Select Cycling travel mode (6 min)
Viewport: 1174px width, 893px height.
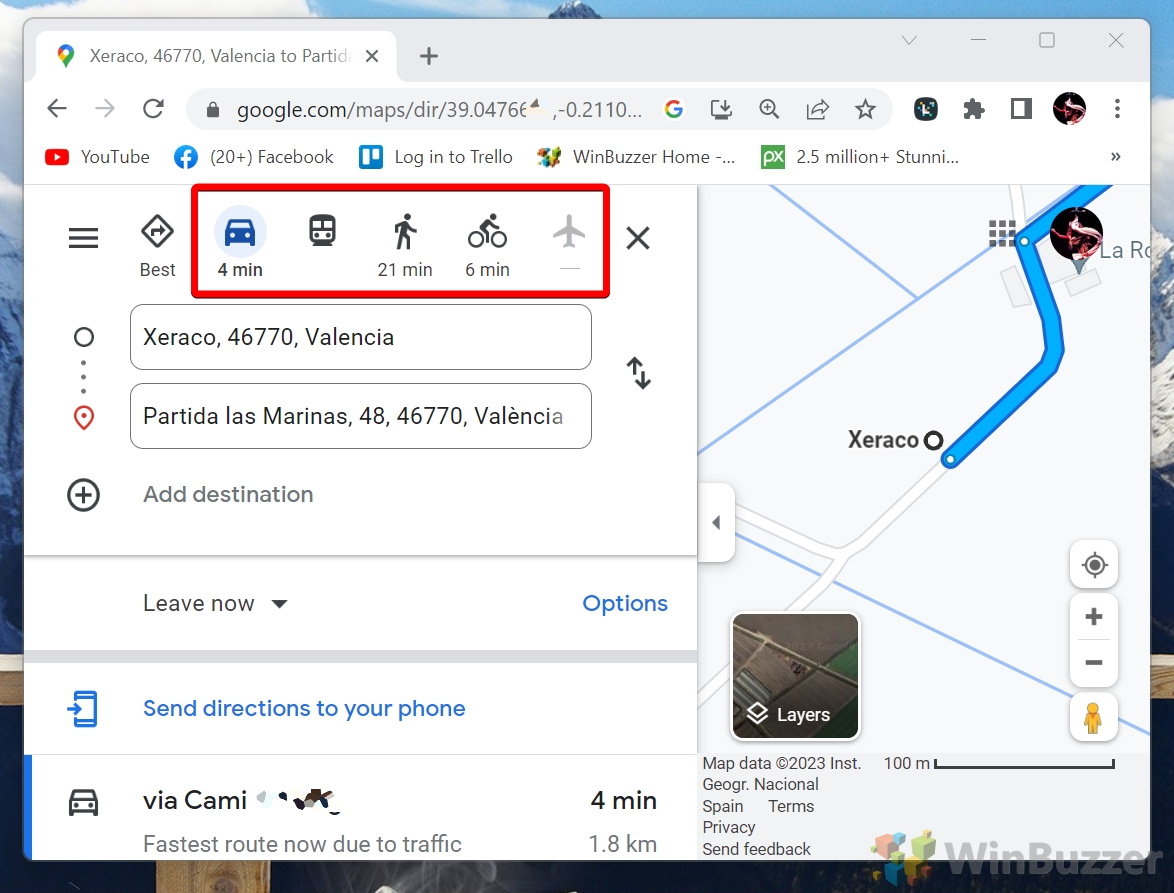487,246
